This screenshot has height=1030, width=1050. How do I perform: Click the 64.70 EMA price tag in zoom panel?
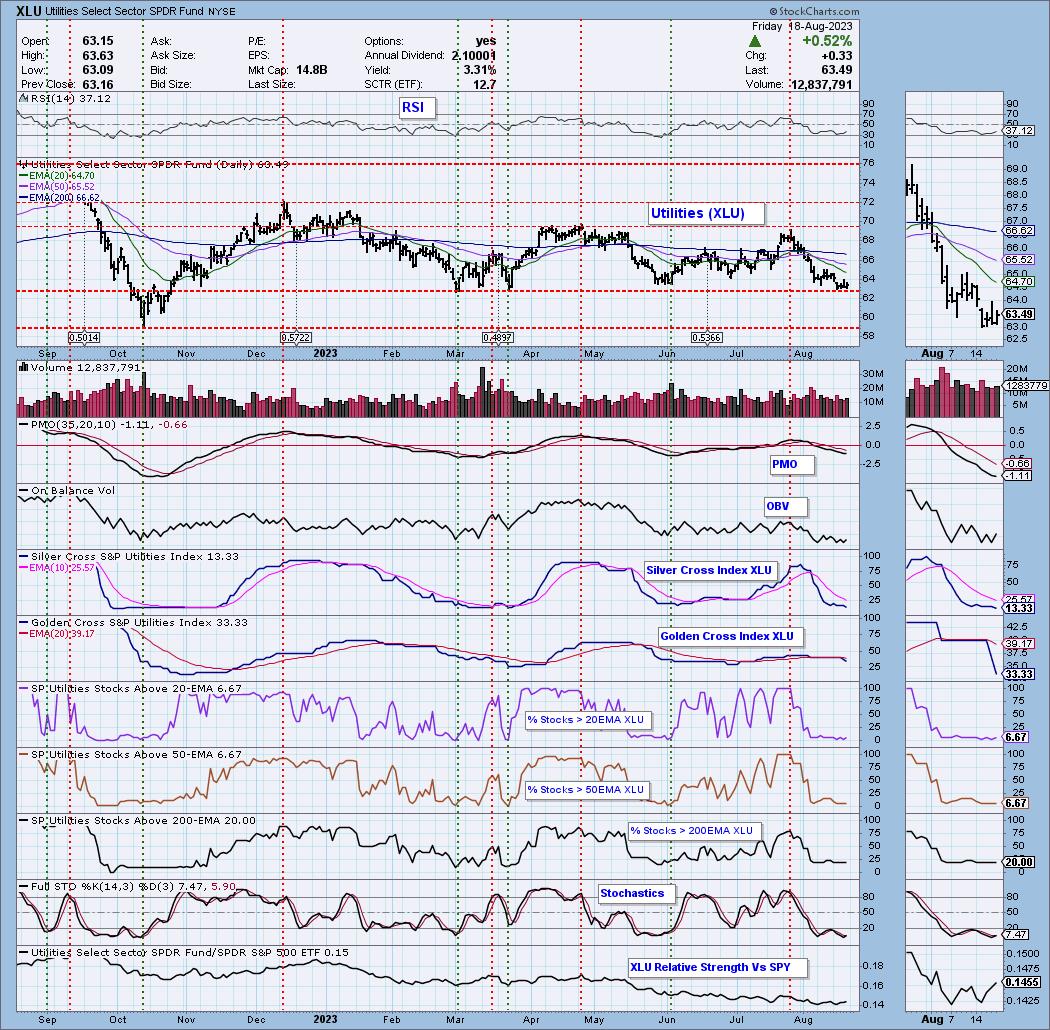click(1019, 281)
